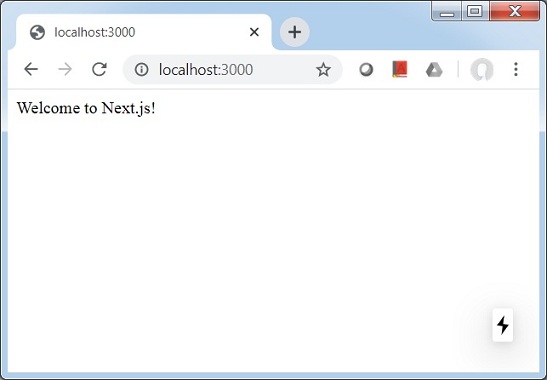Image resolution: width=547 pixels, height=380 pixels.
Task: Go back with the browser back arrow
Action: [x=31, y=69]
